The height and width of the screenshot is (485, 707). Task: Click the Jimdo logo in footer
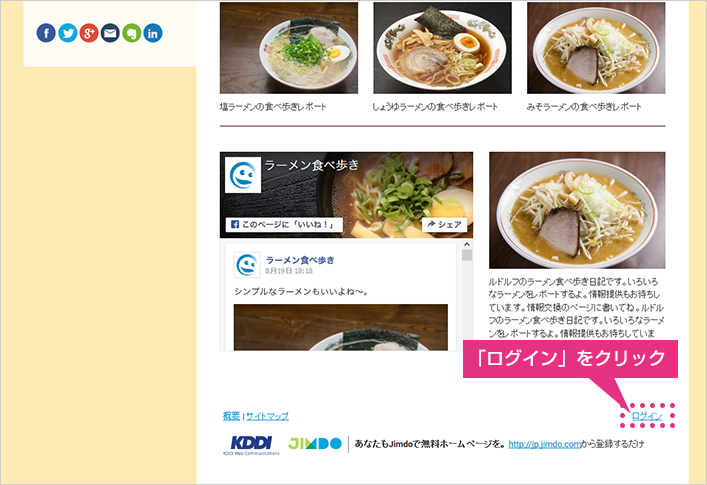[315, 444]
